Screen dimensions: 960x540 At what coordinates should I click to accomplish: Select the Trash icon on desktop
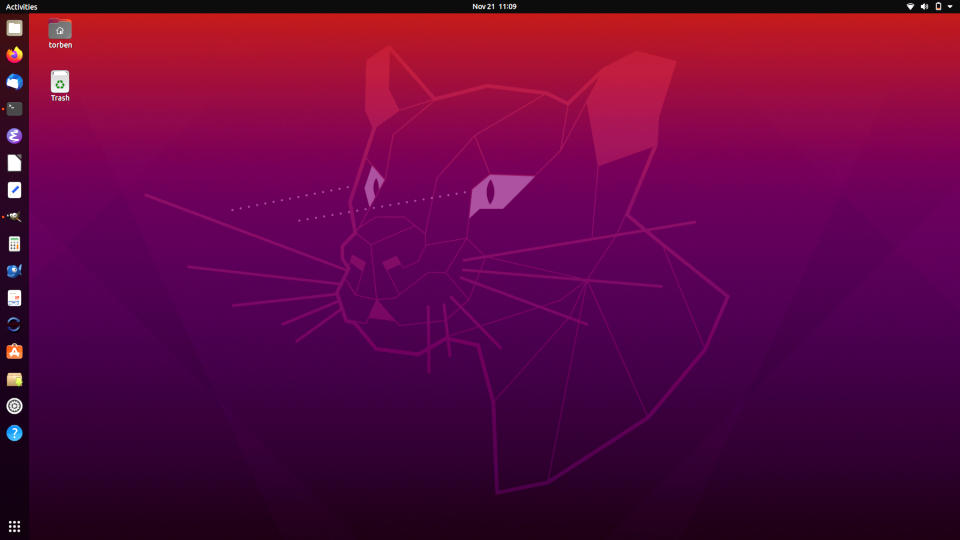coord(60,86)
